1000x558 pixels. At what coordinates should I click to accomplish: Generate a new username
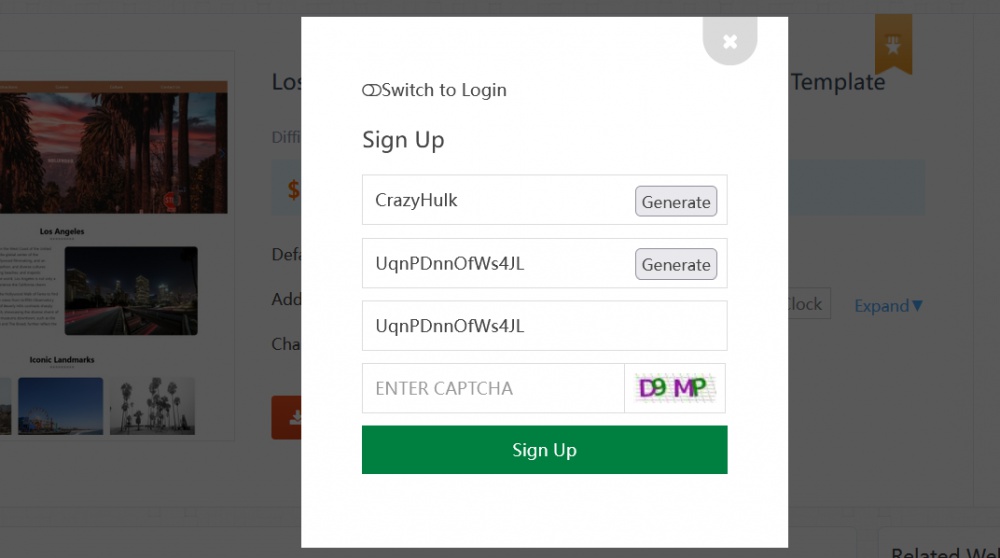(675, 202)
